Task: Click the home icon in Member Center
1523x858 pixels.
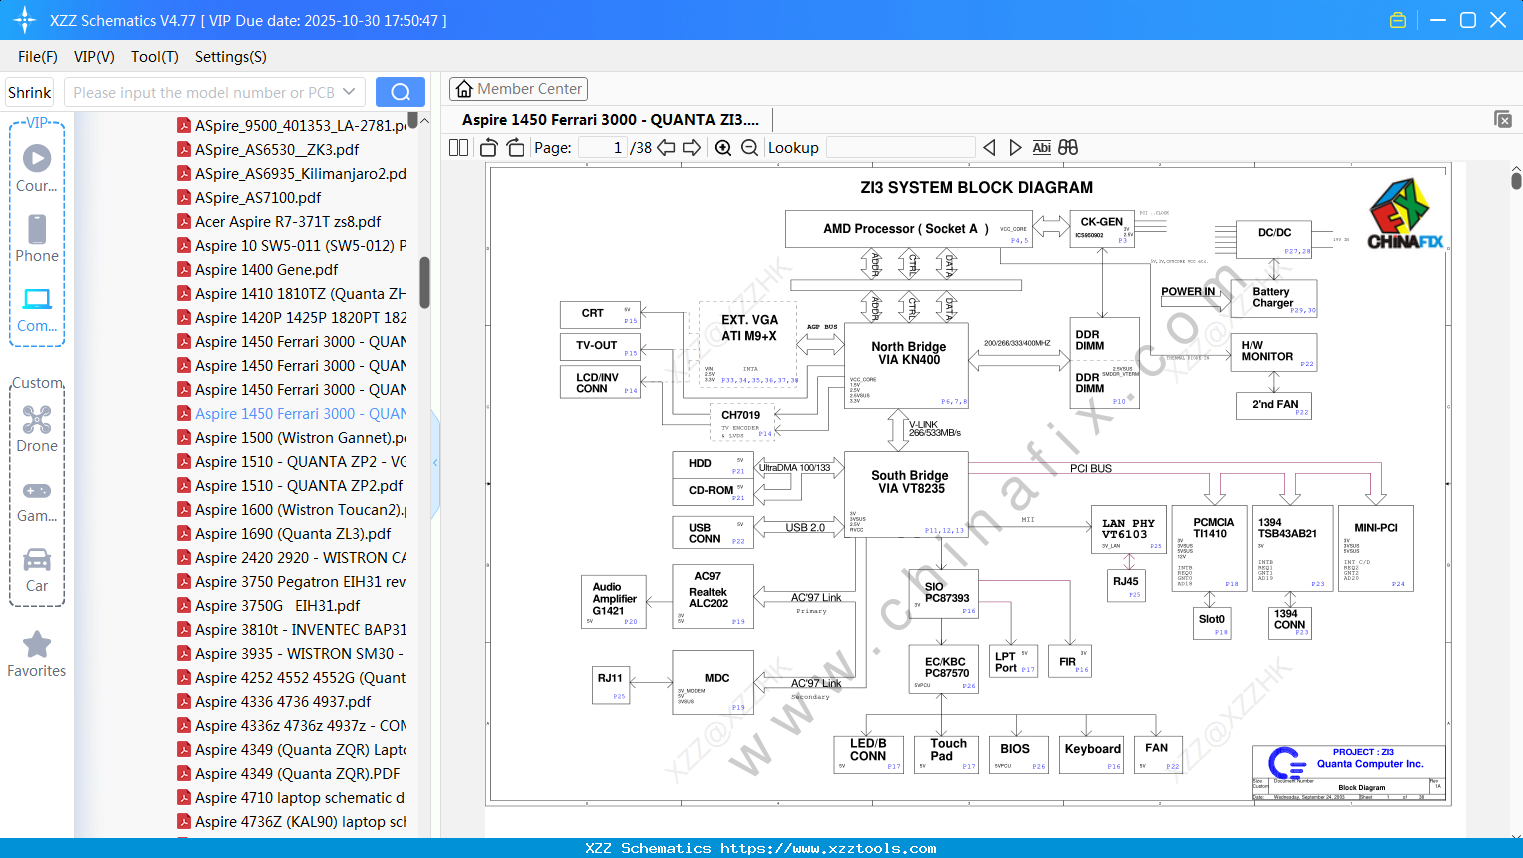Action: click(x=464, y=89)
